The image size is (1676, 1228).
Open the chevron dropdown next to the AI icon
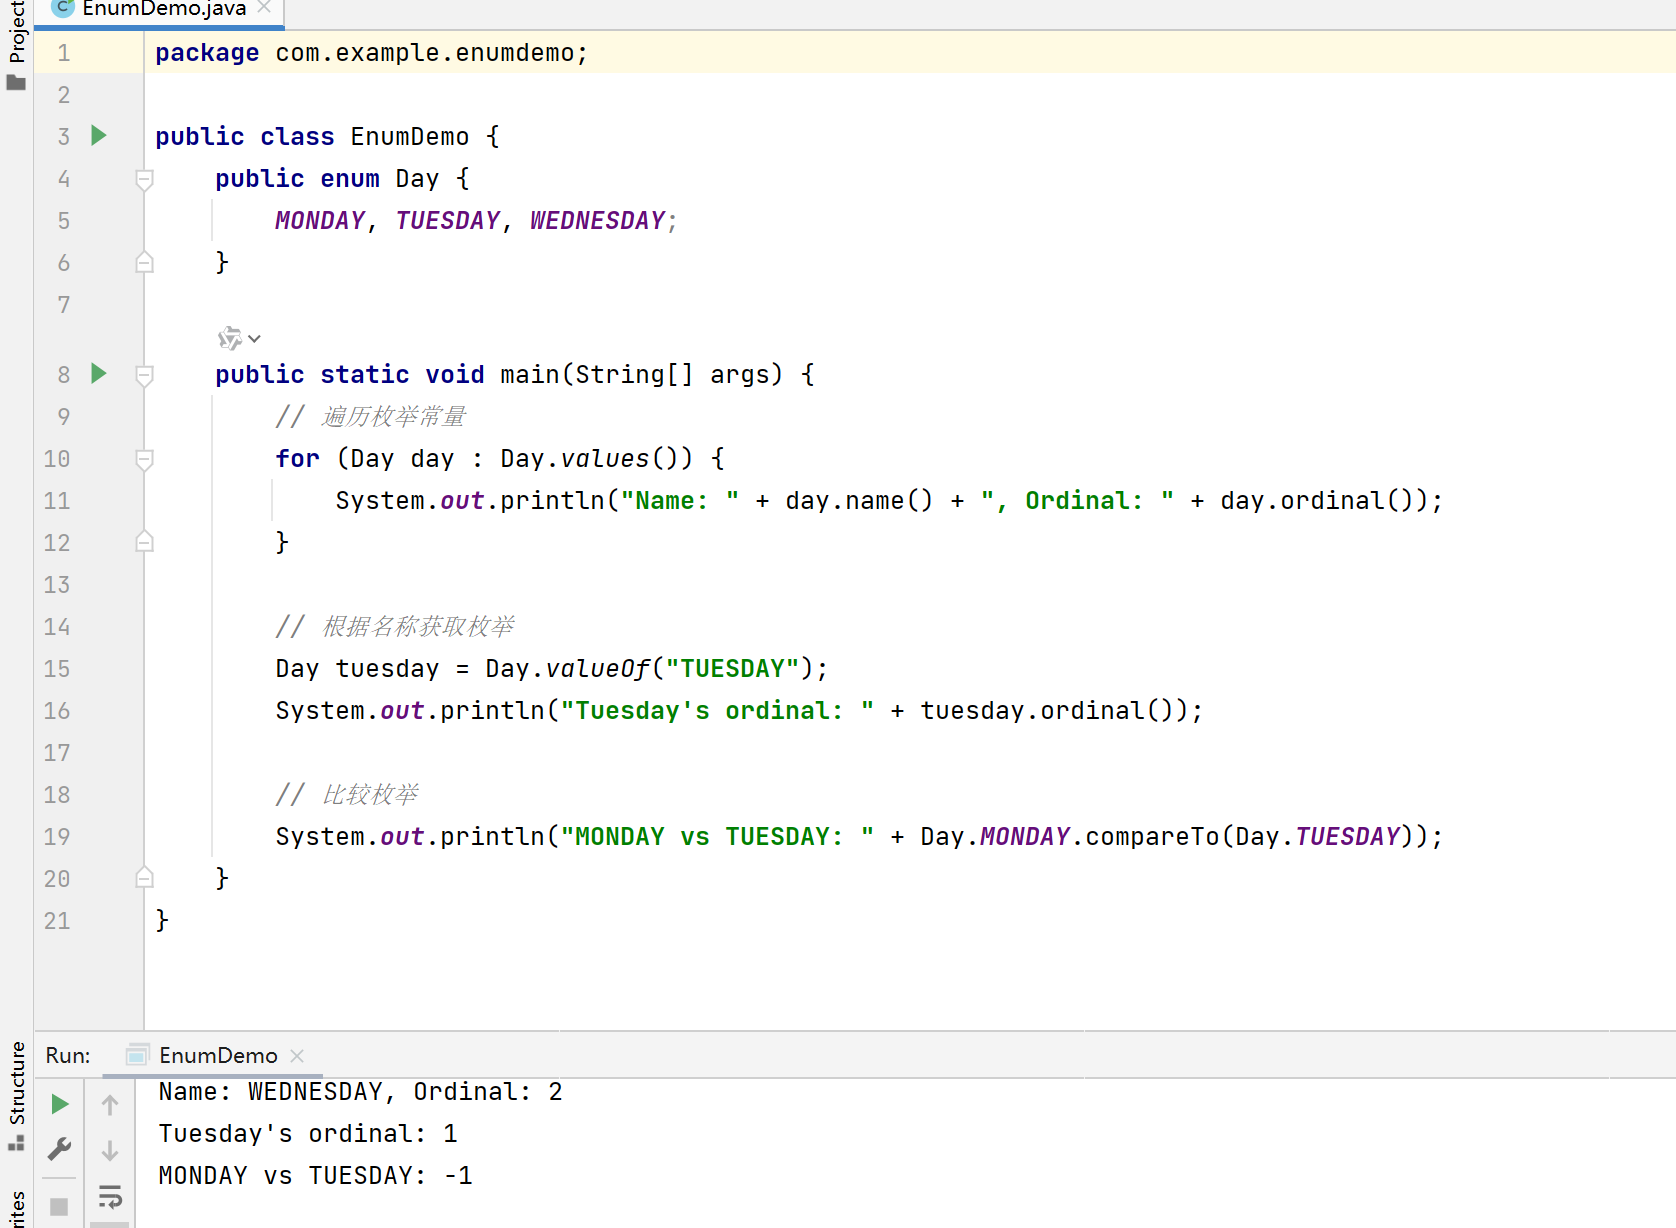pyautogui.click(x=254, y=338)
